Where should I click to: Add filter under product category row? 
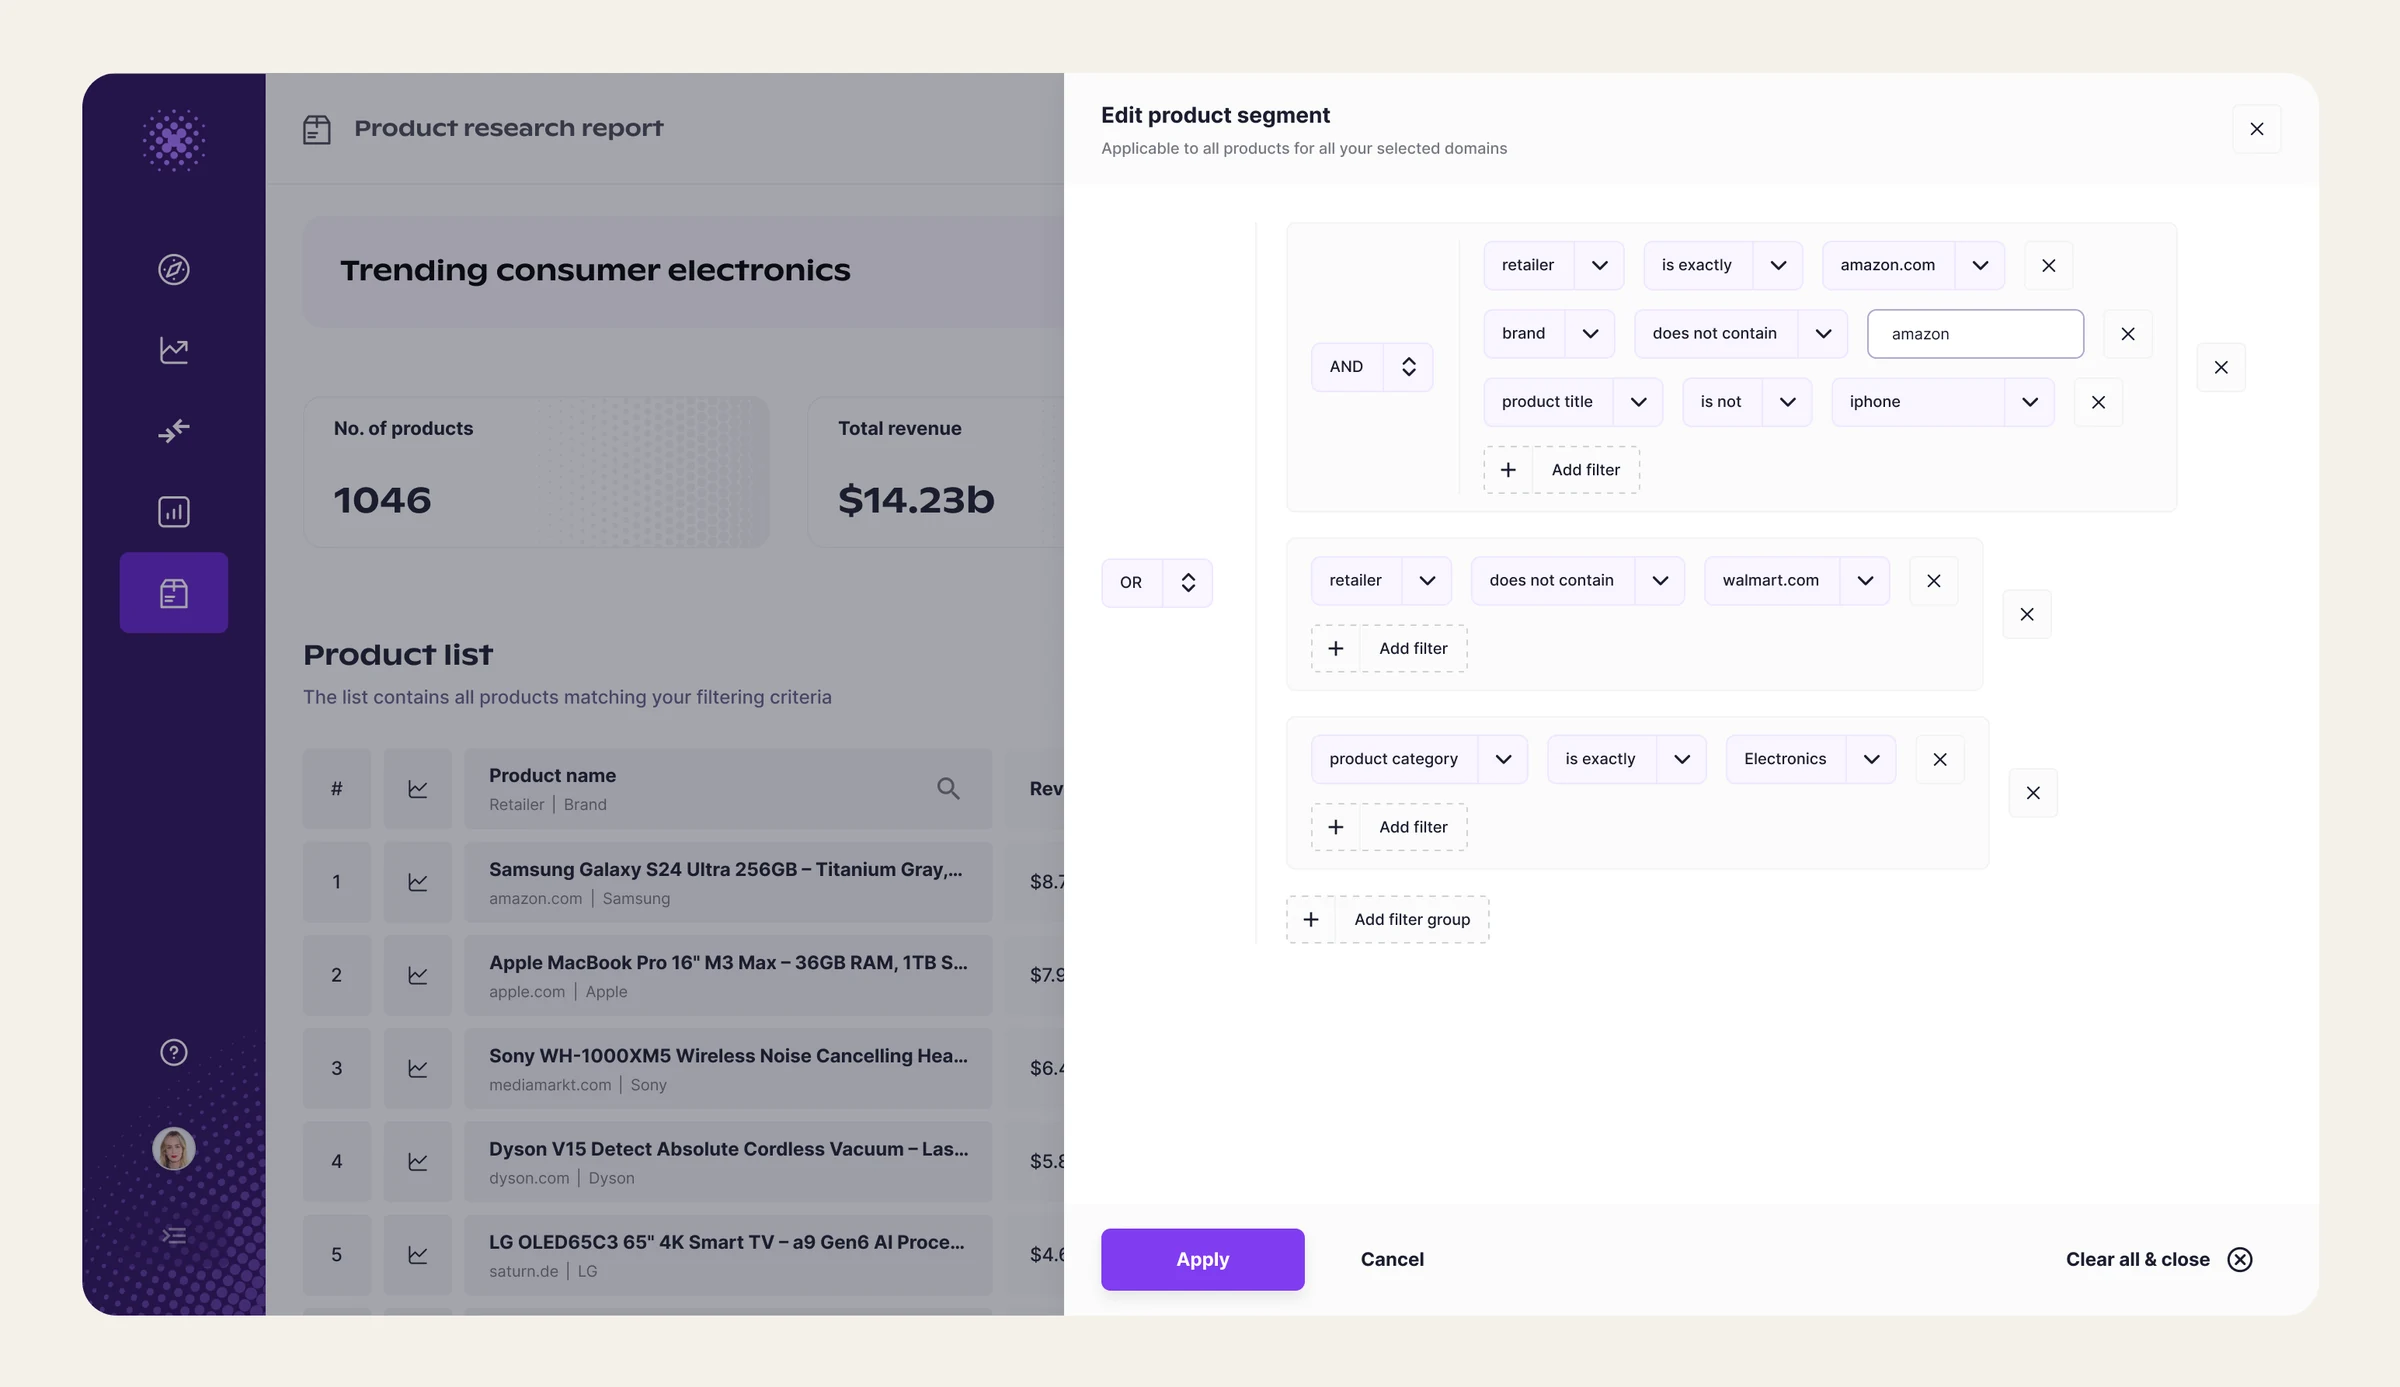[1389, 827]
